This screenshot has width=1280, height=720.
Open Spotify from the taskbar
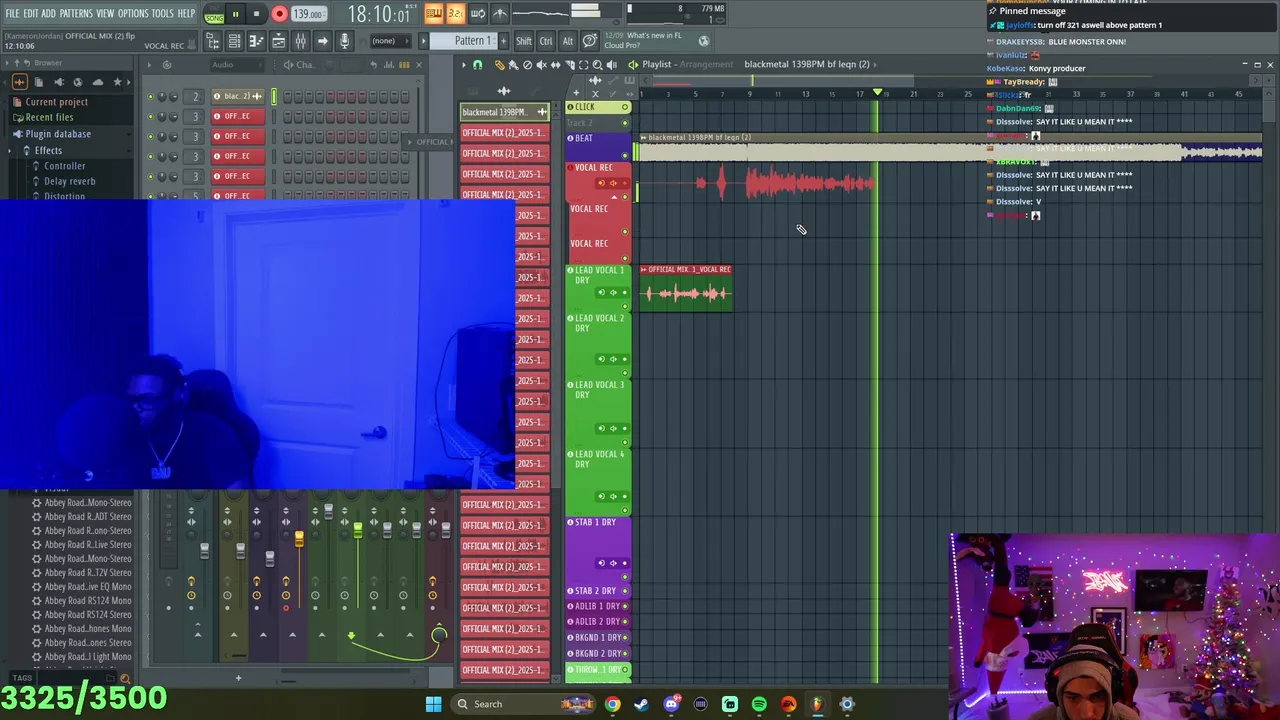coord(759,704)
